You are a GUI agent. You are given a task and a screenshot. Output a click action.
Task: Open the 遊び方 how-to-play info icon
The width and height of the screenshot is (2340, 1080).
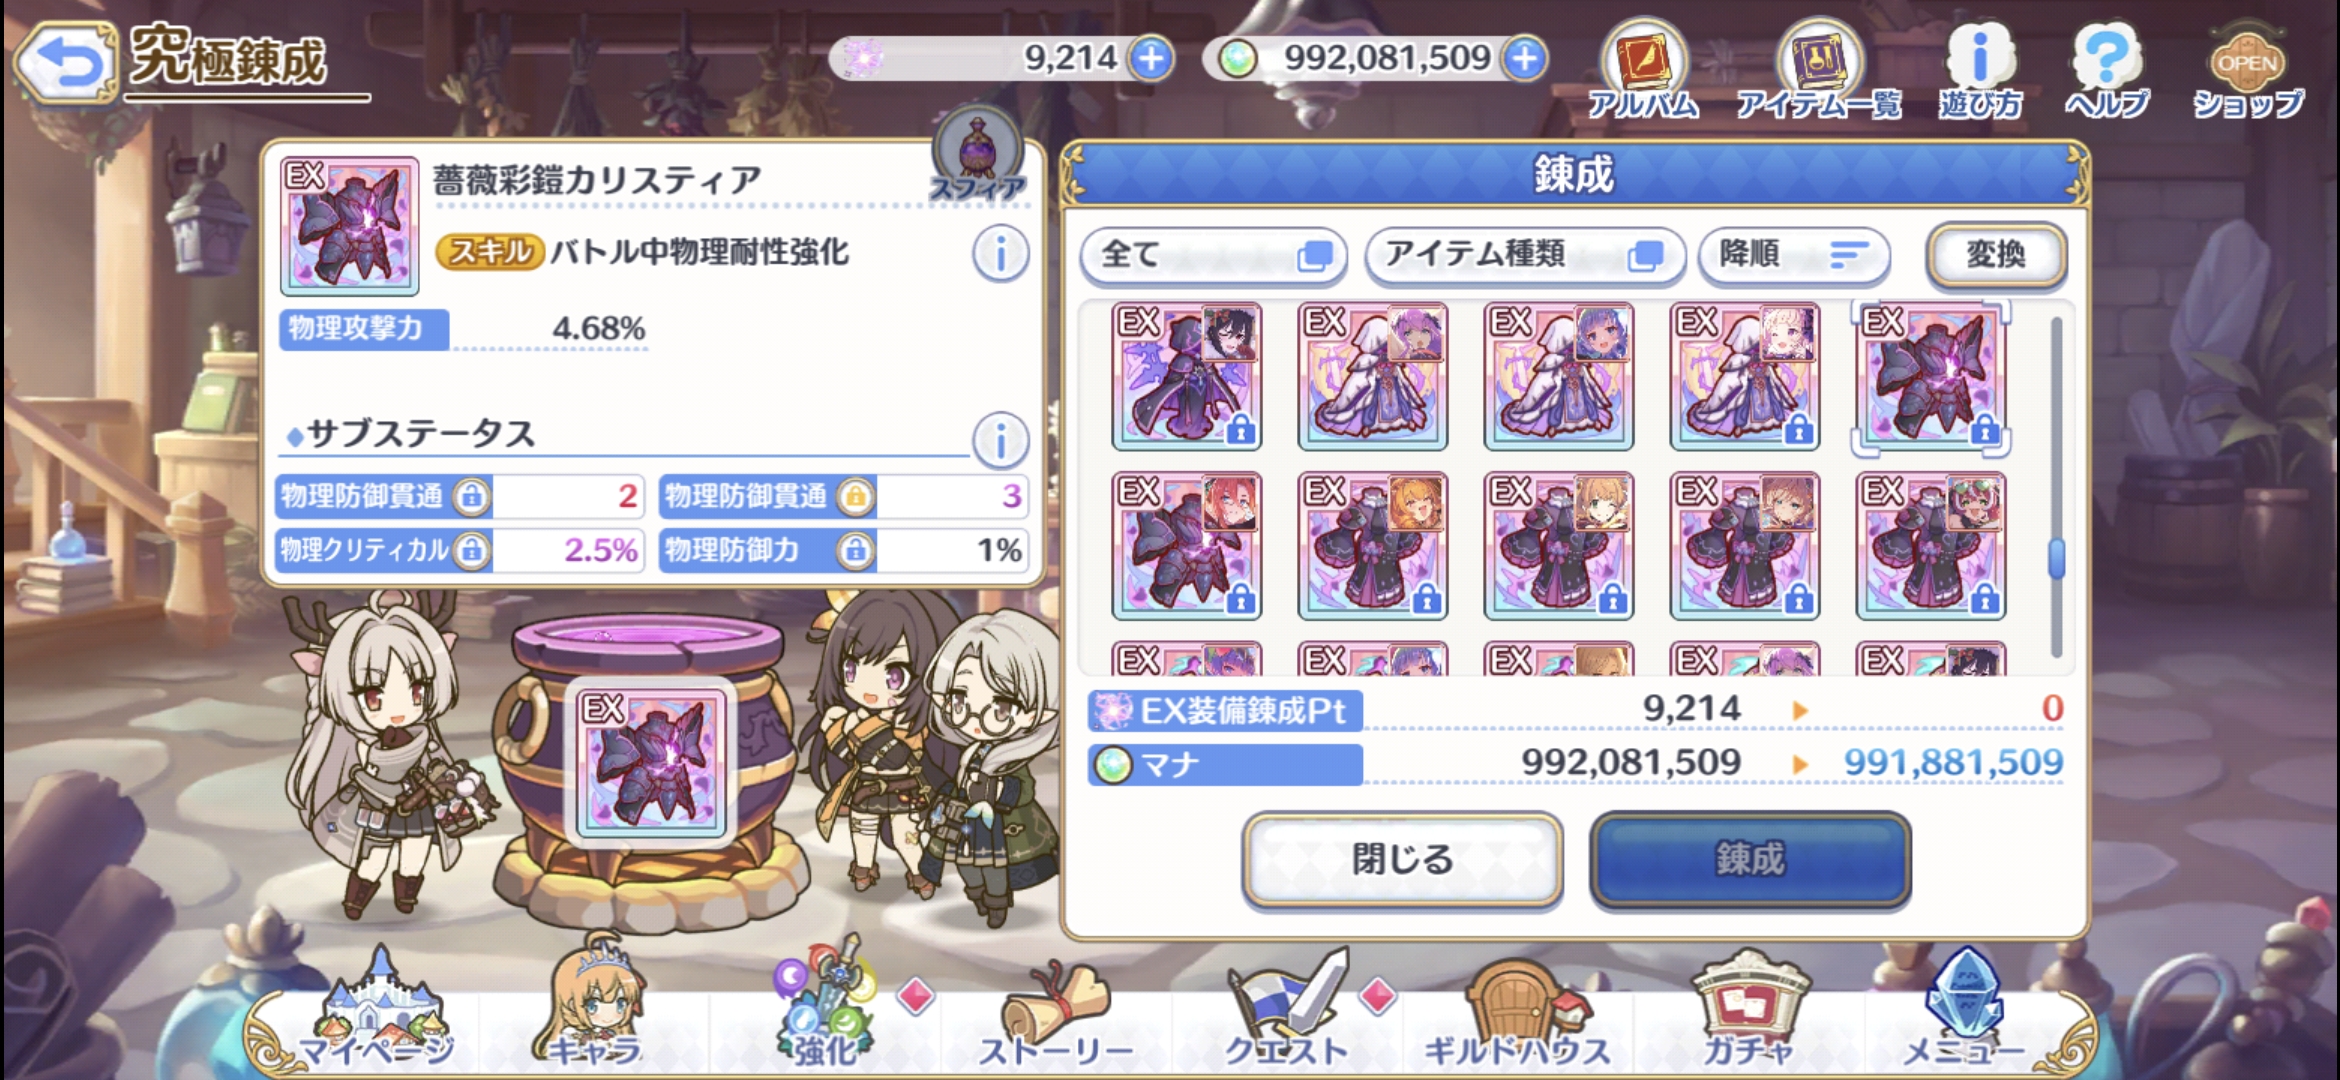click(x=1980, y=70)
